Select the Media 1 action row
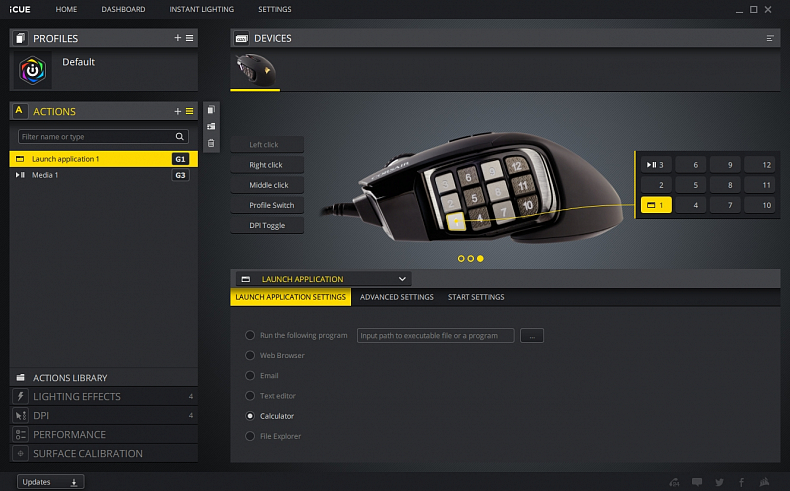 click(x=103, y=175)
